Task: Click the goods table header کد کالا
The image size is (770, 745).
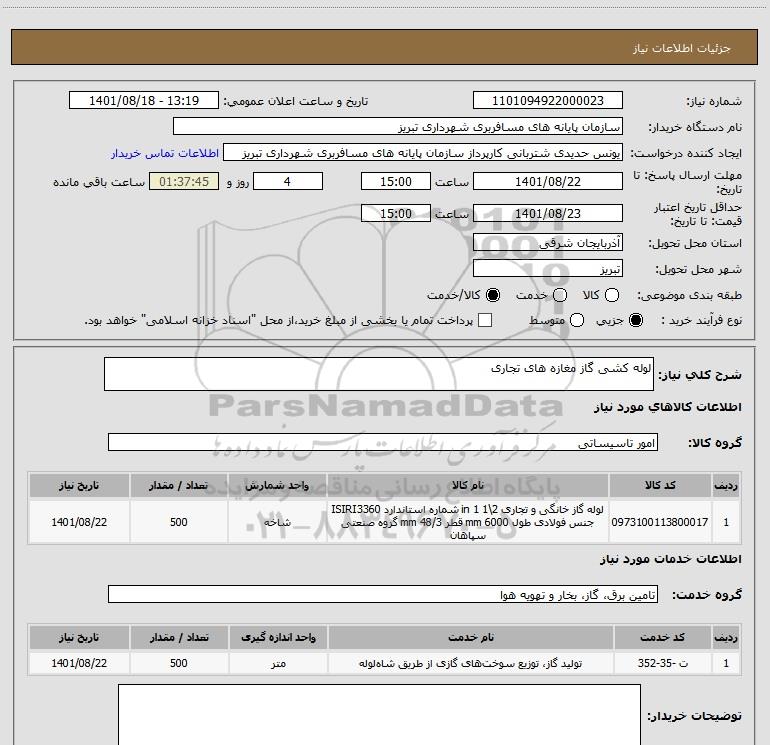Action: 660,485
